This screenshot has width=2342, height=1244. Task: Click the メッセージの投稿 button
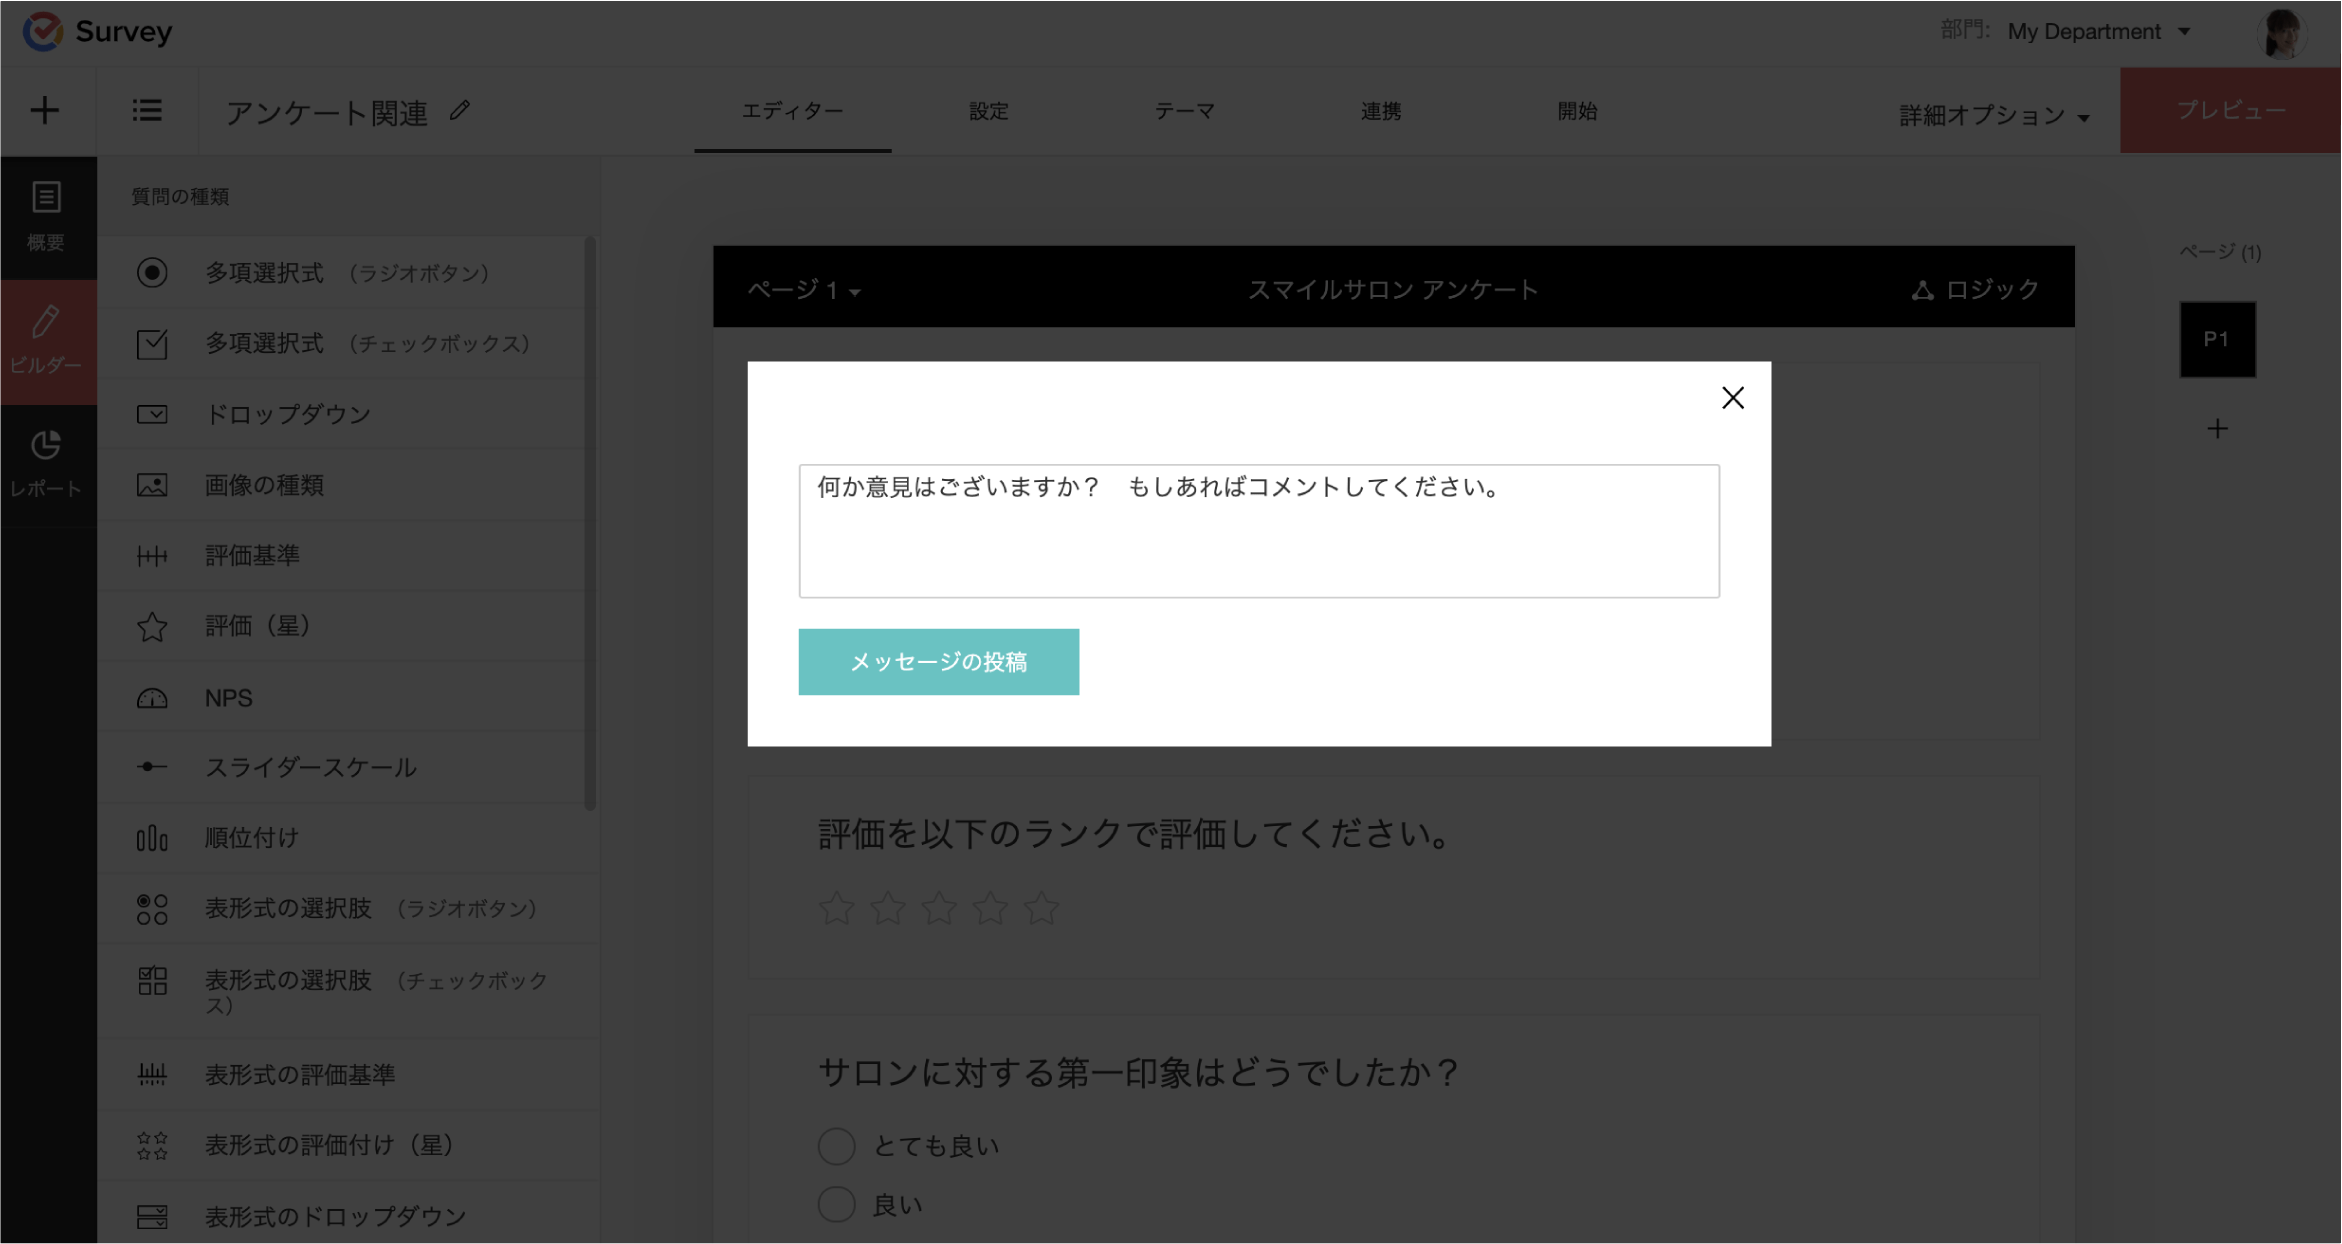pyautogui.click(x=938, y=662)
